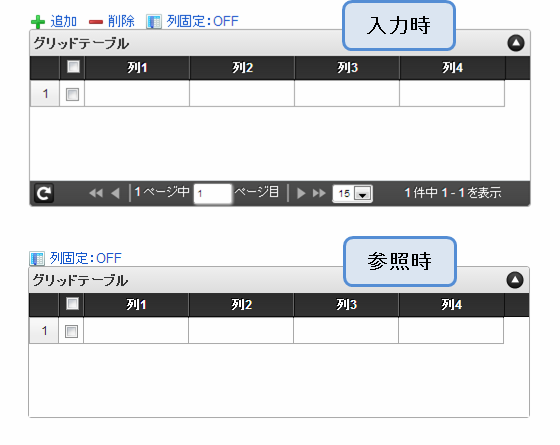Click column-freeze icon above reference-mode grid
Image resolution: width=560 pixels, height=445 pixels.
(x=37, y=259)
